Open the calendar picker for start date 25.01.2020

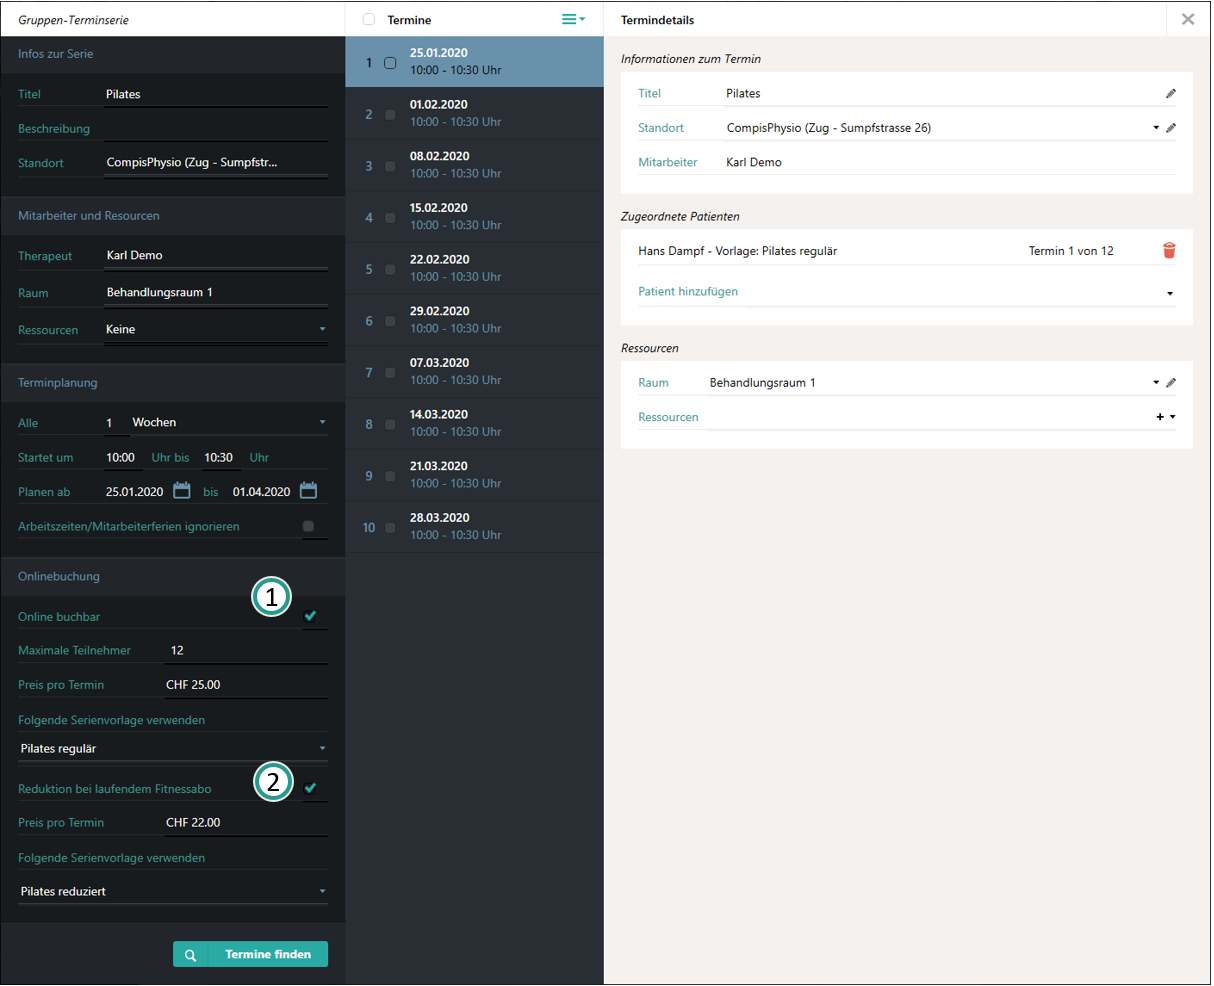(182, 491)
